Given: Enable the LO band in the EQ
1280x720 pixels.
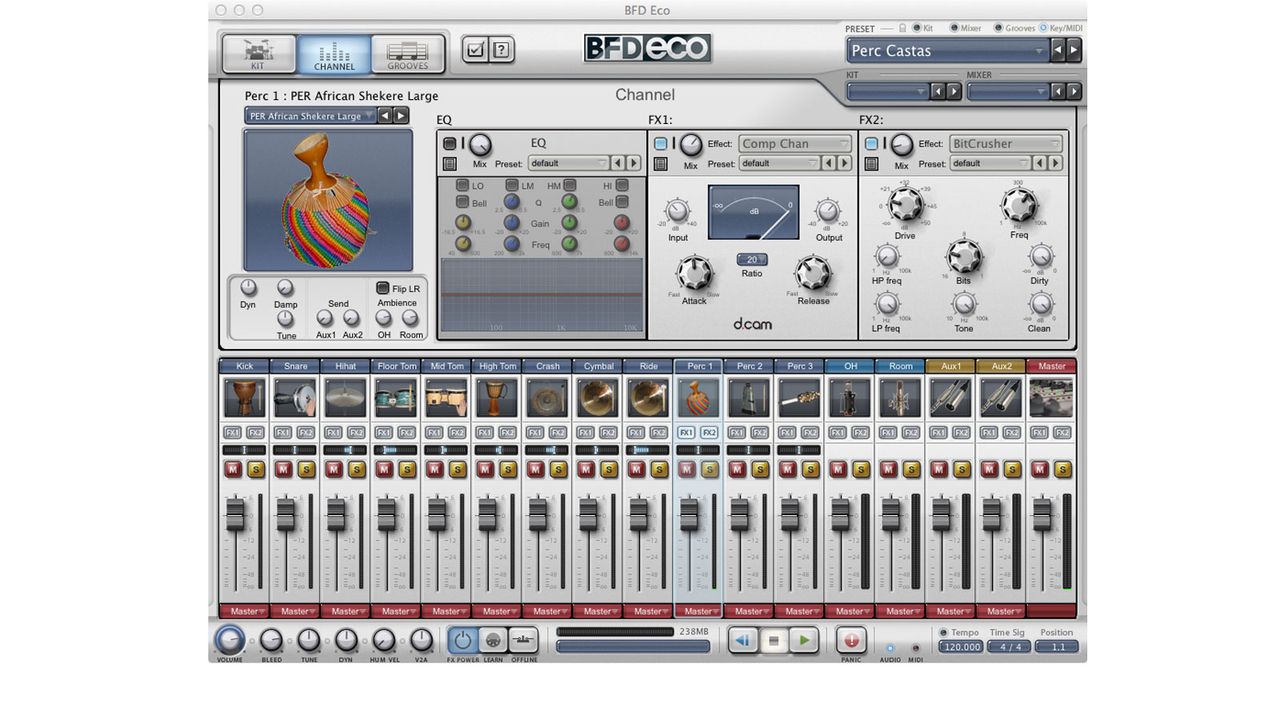Looking at the screenshot, I should (462, 185).
